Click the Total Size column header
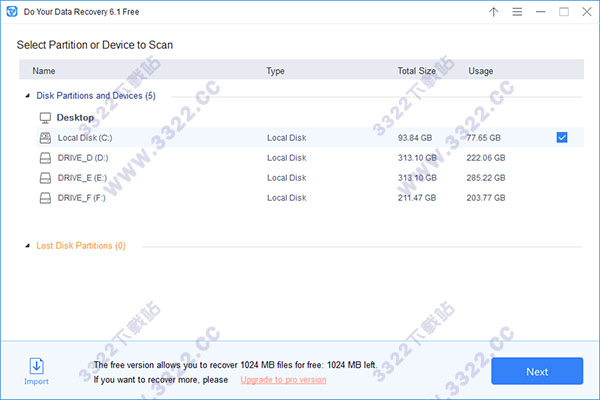600x400 pixels. pos(416,71)
